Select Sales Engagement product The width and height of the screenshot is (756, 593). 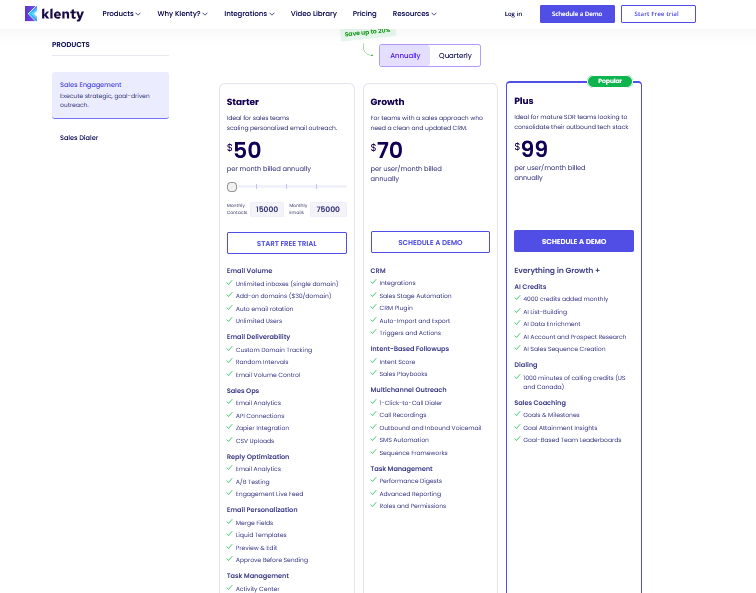[110, 94]
